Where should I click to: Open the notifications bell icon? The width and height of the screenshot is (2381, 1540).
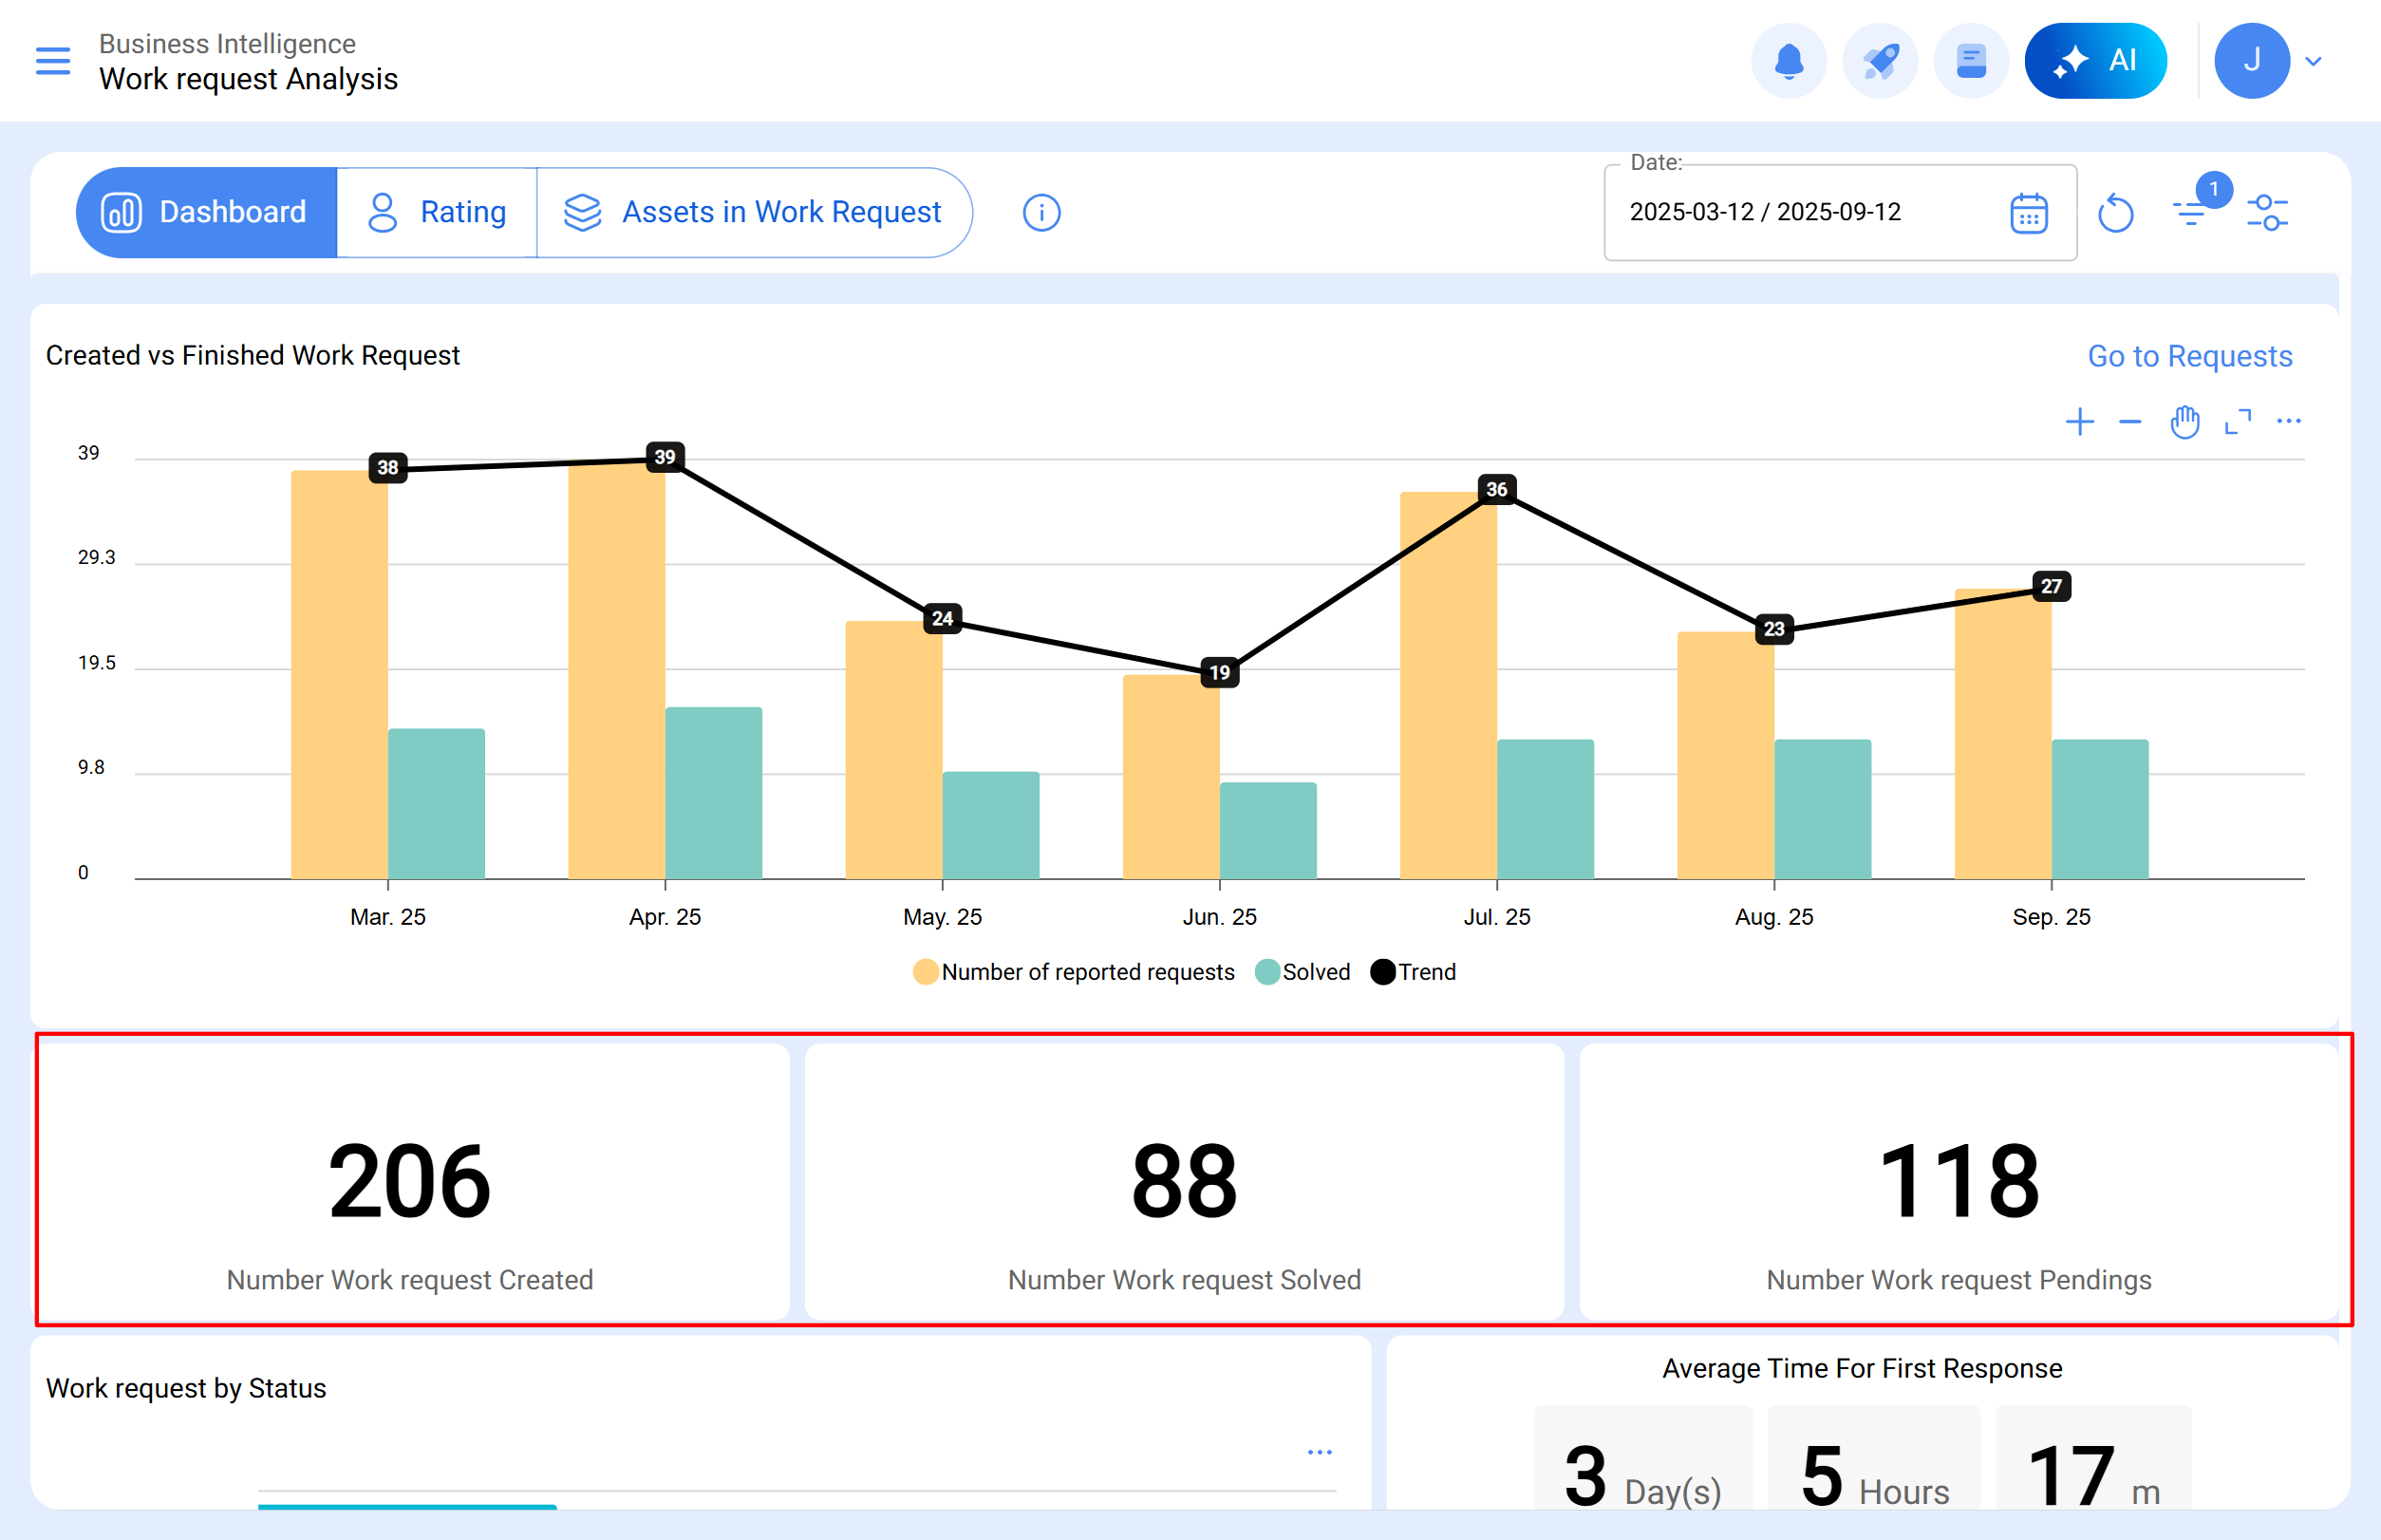1789,60
